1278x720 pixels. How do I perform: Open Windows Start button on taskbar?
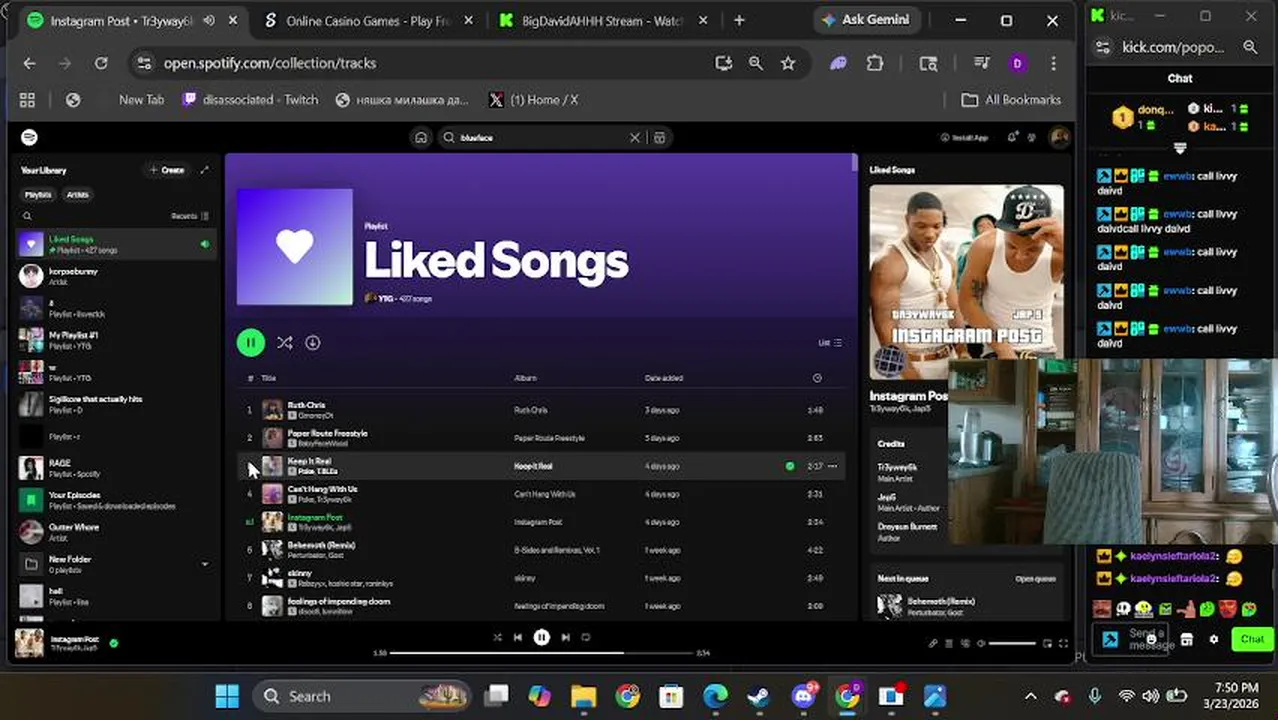pyautogui.click(x=227, y=696)
